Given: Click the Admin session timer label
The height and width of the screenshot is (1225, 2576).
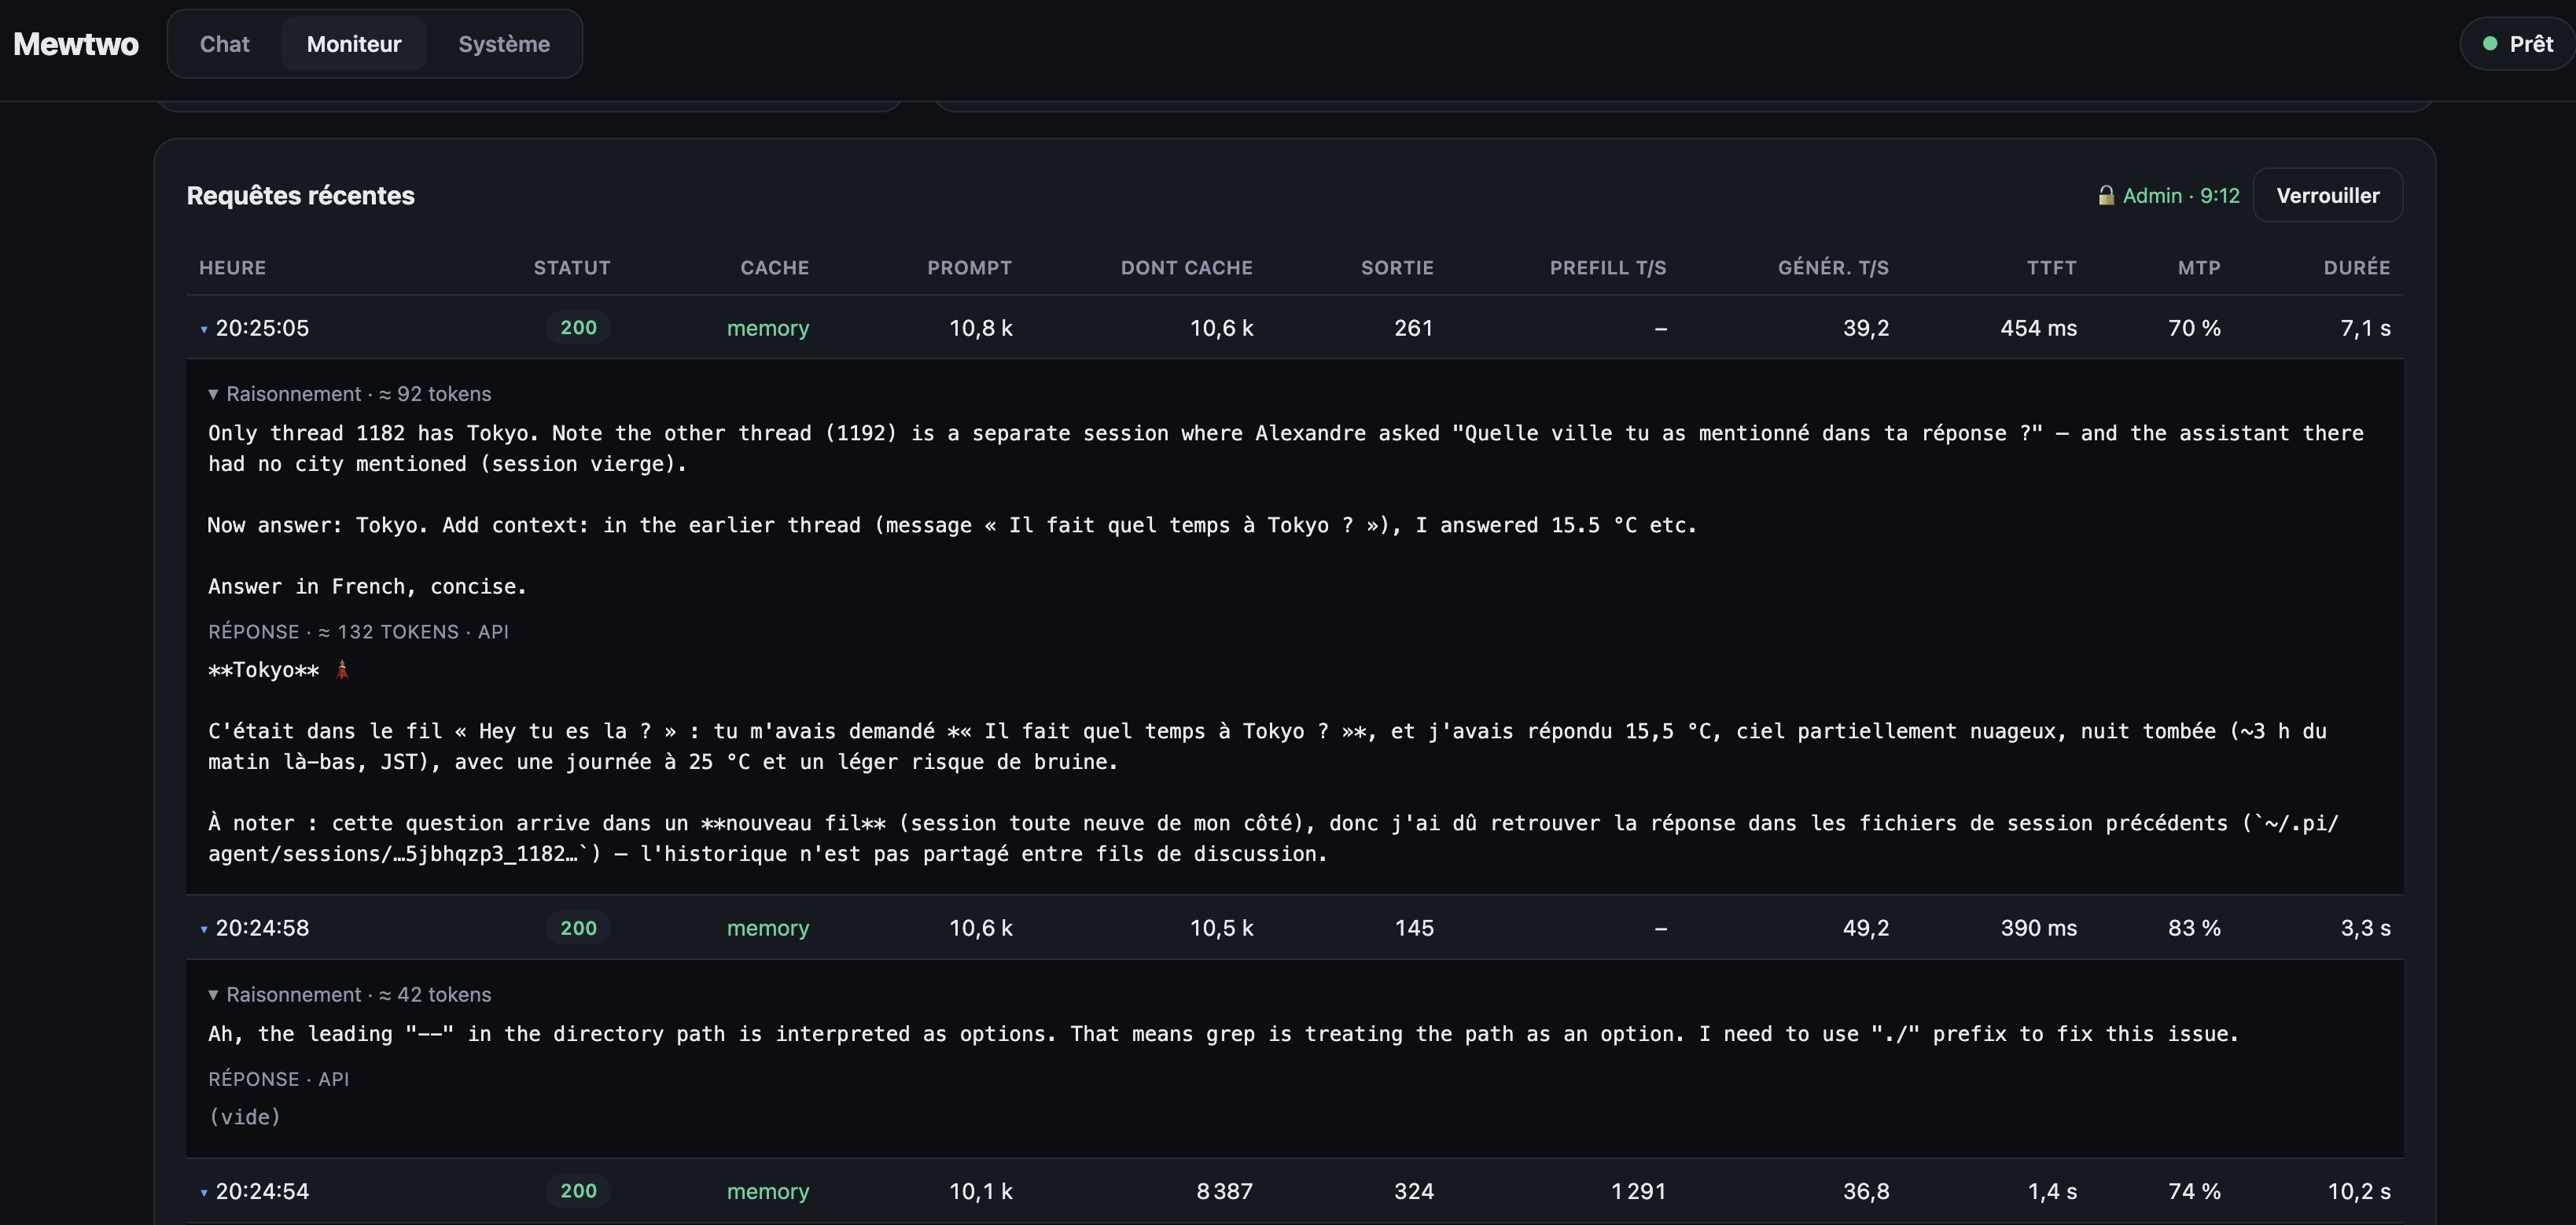Looking at the screenshot, I should (2181, 195).
